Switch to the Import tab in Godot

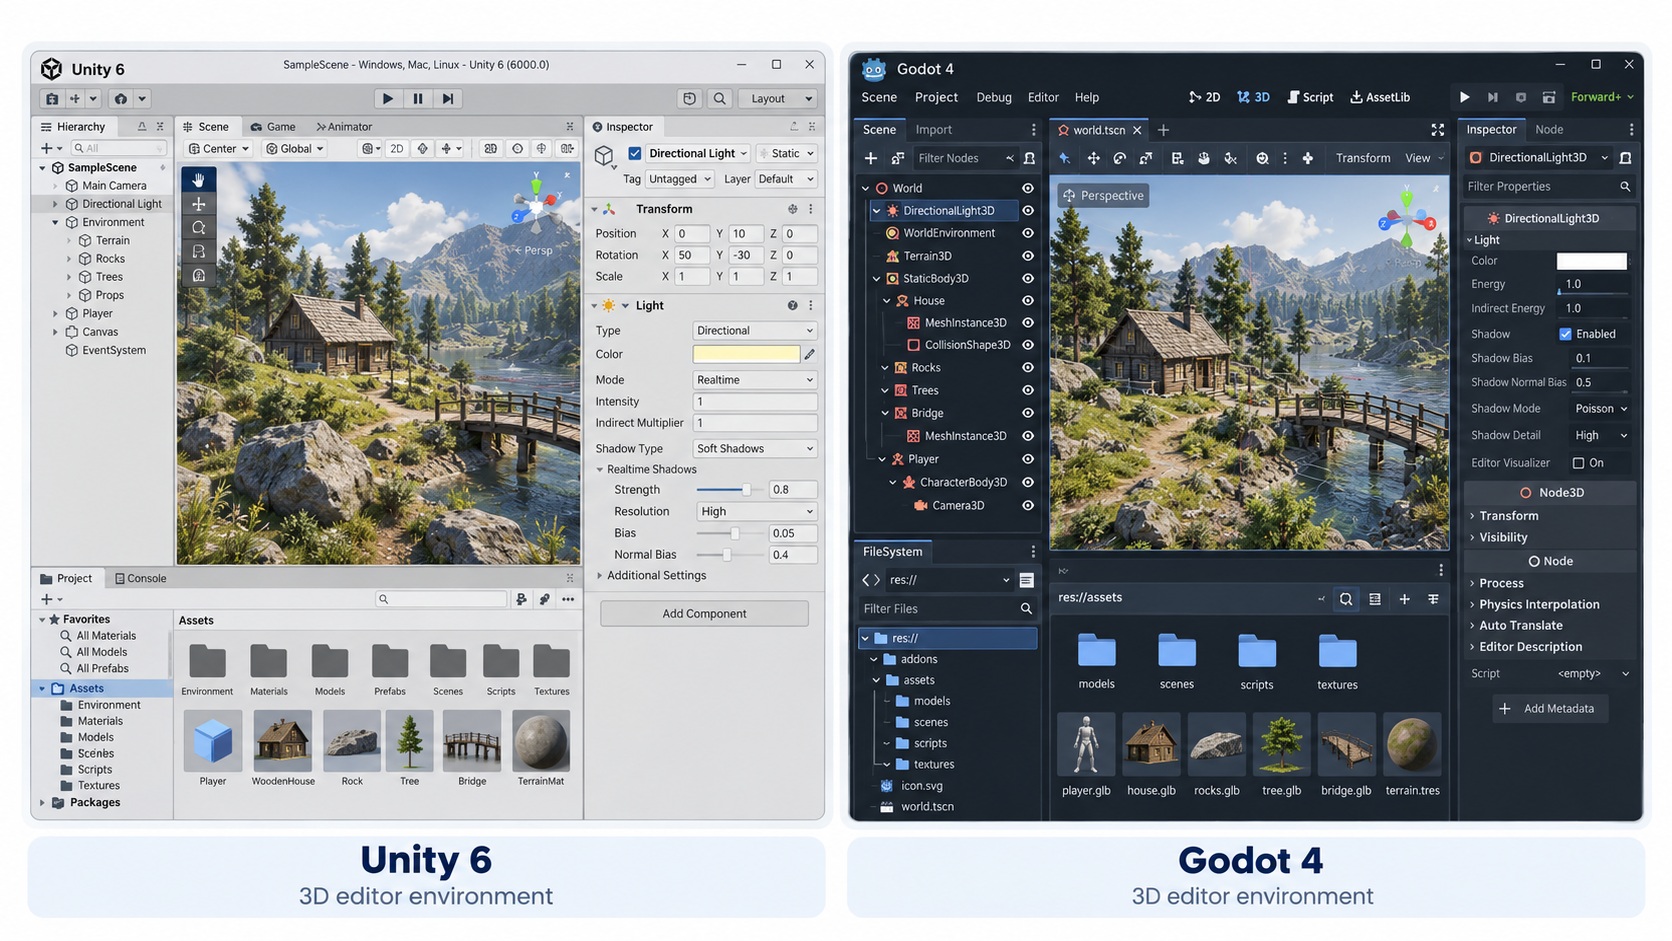coord(933,129)
